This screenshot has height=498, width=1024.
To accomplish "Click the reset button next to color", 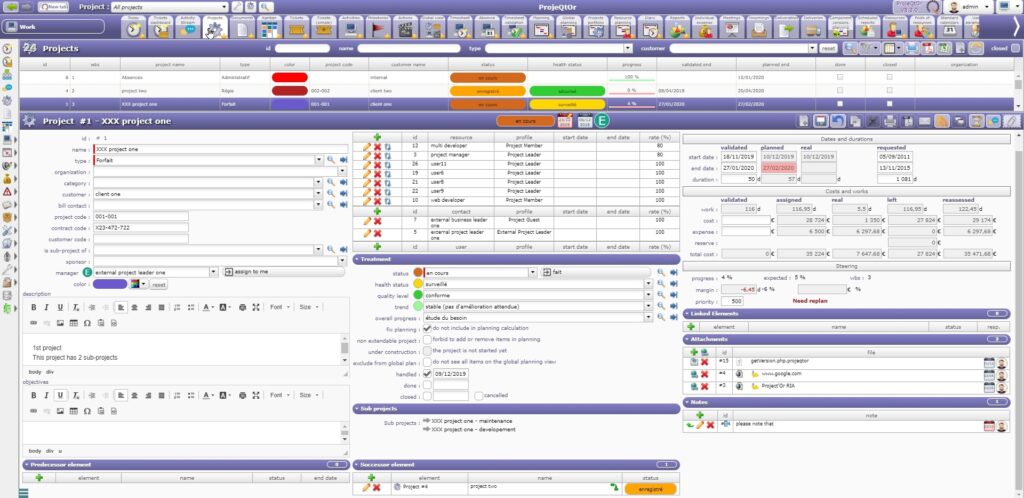I will coord(159,285).
